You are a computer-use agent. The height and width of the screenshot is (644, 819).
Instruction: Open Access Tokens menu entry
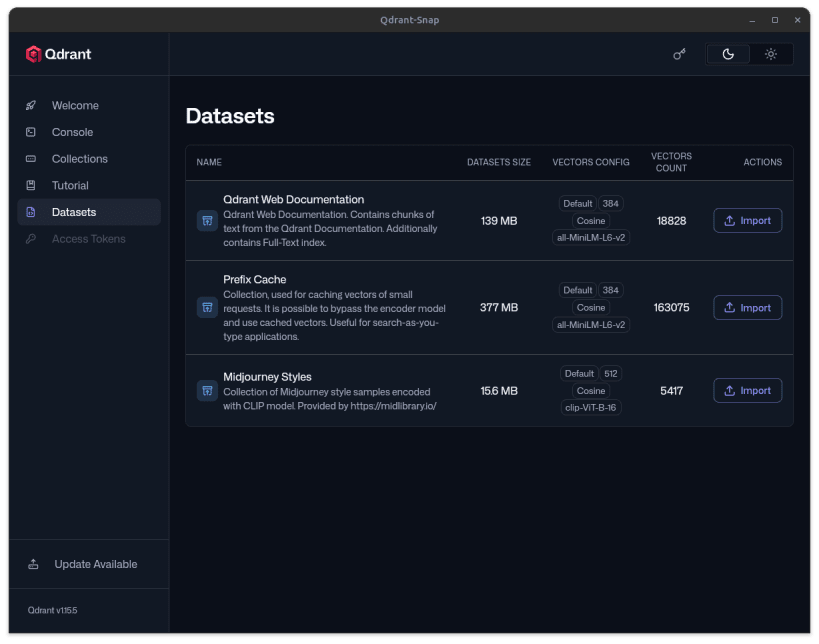click(89, 239)
